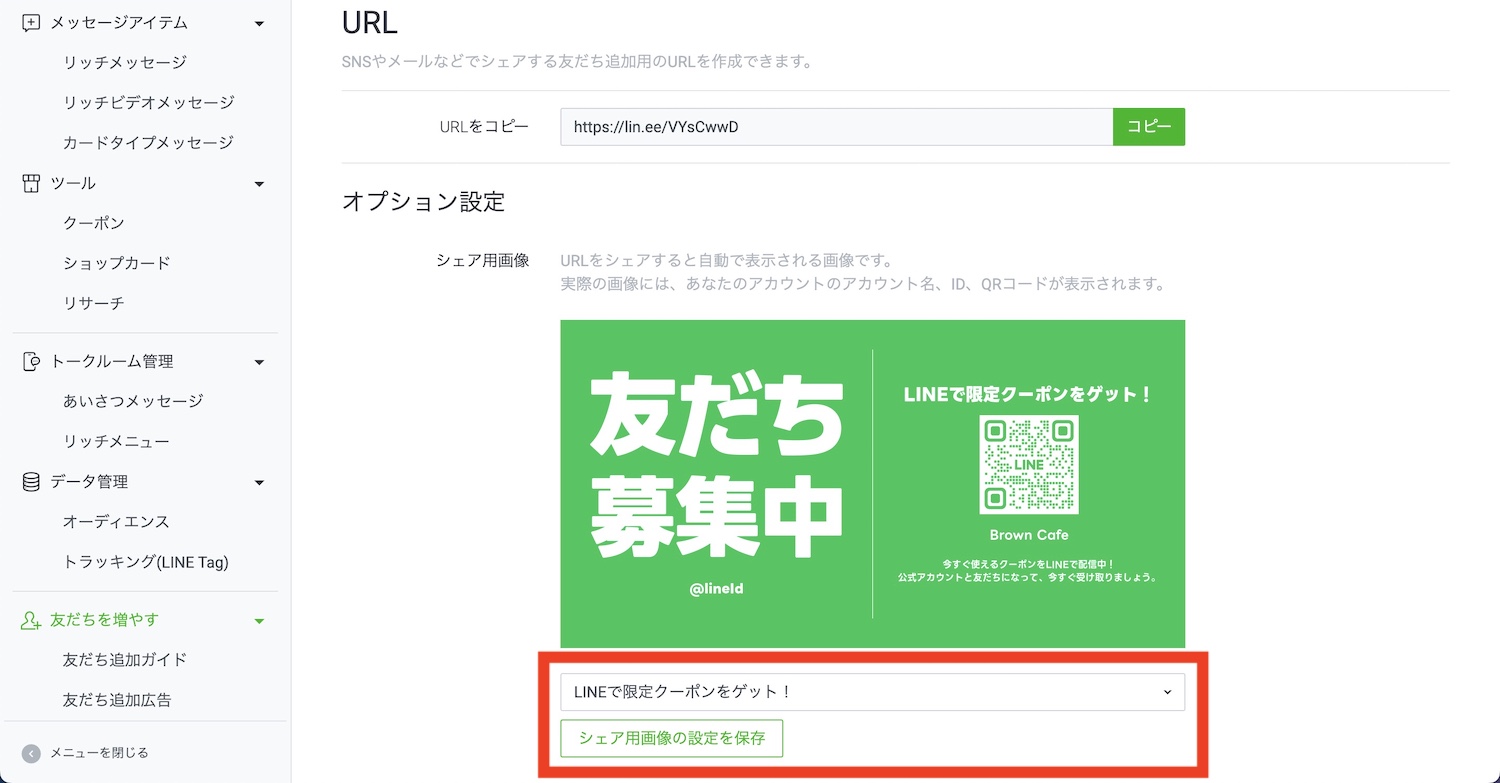Go to クーポン page
Image resolution: width=1500 pixels, height=783 pixels.
click(x=93, y=222)
